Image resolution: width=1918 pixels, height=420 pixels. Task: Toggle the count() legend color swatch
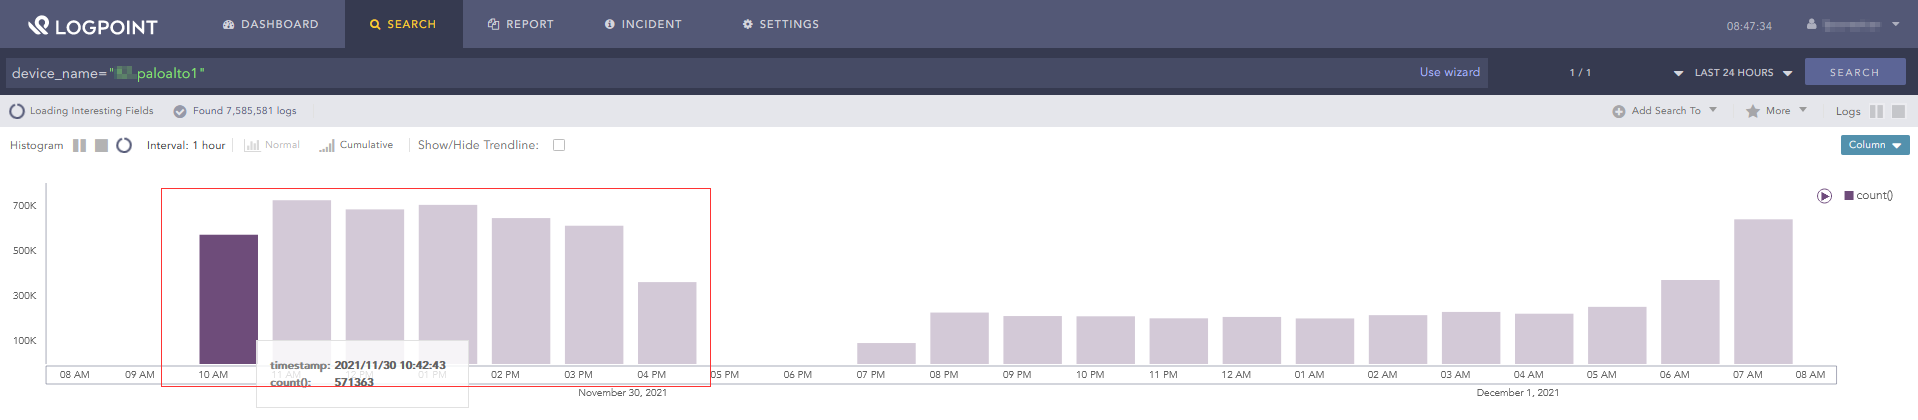[1849, 196]
